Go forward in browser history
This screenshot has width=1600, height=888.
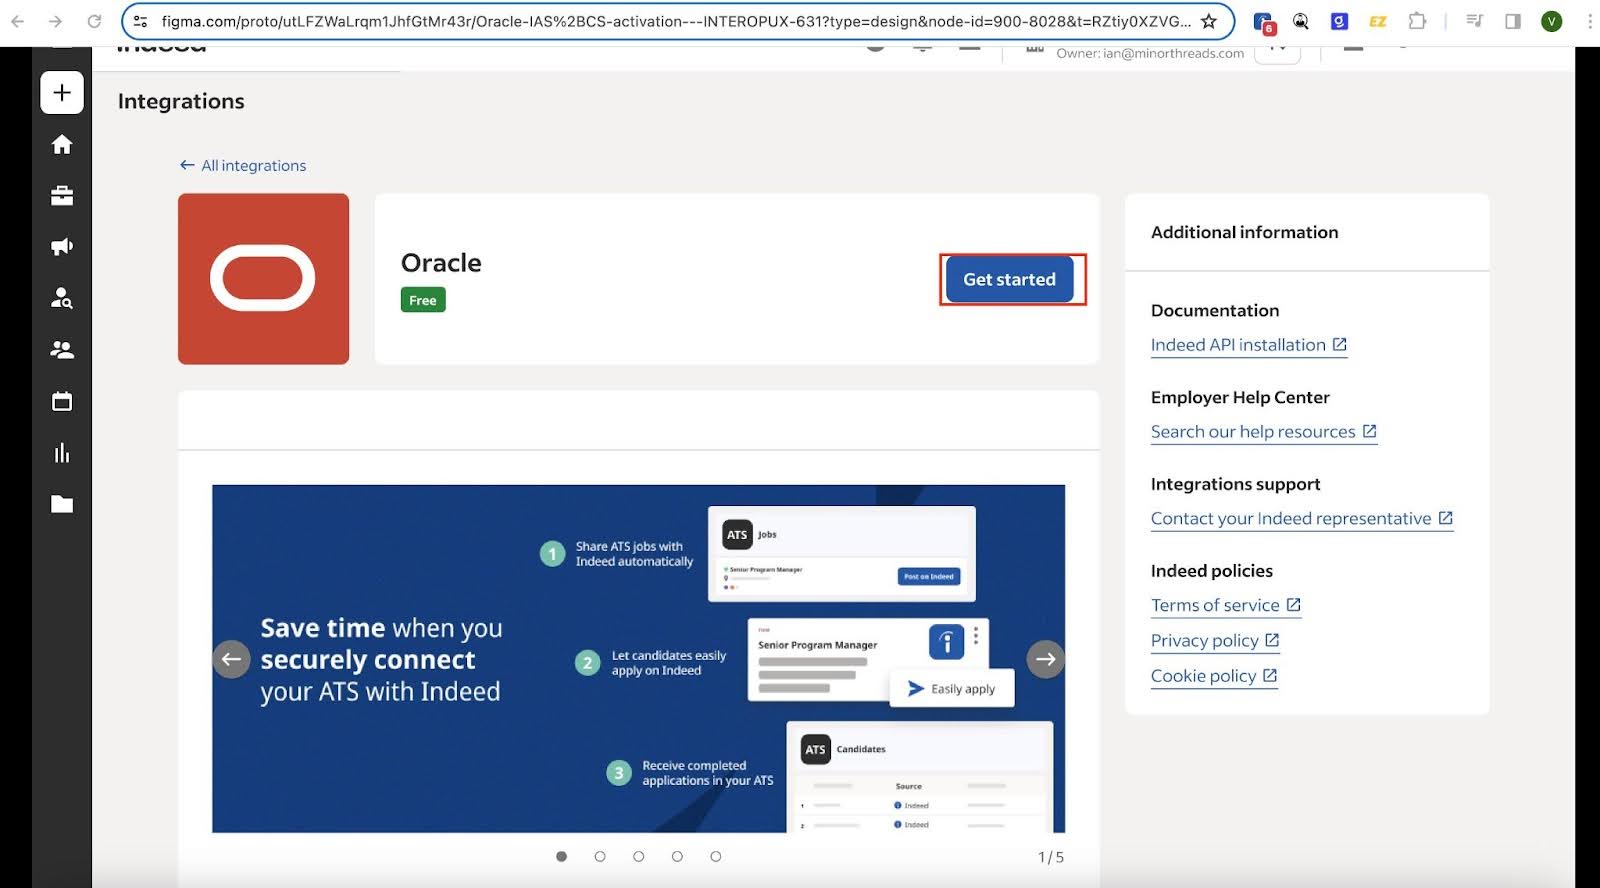[x=56, y=21]
